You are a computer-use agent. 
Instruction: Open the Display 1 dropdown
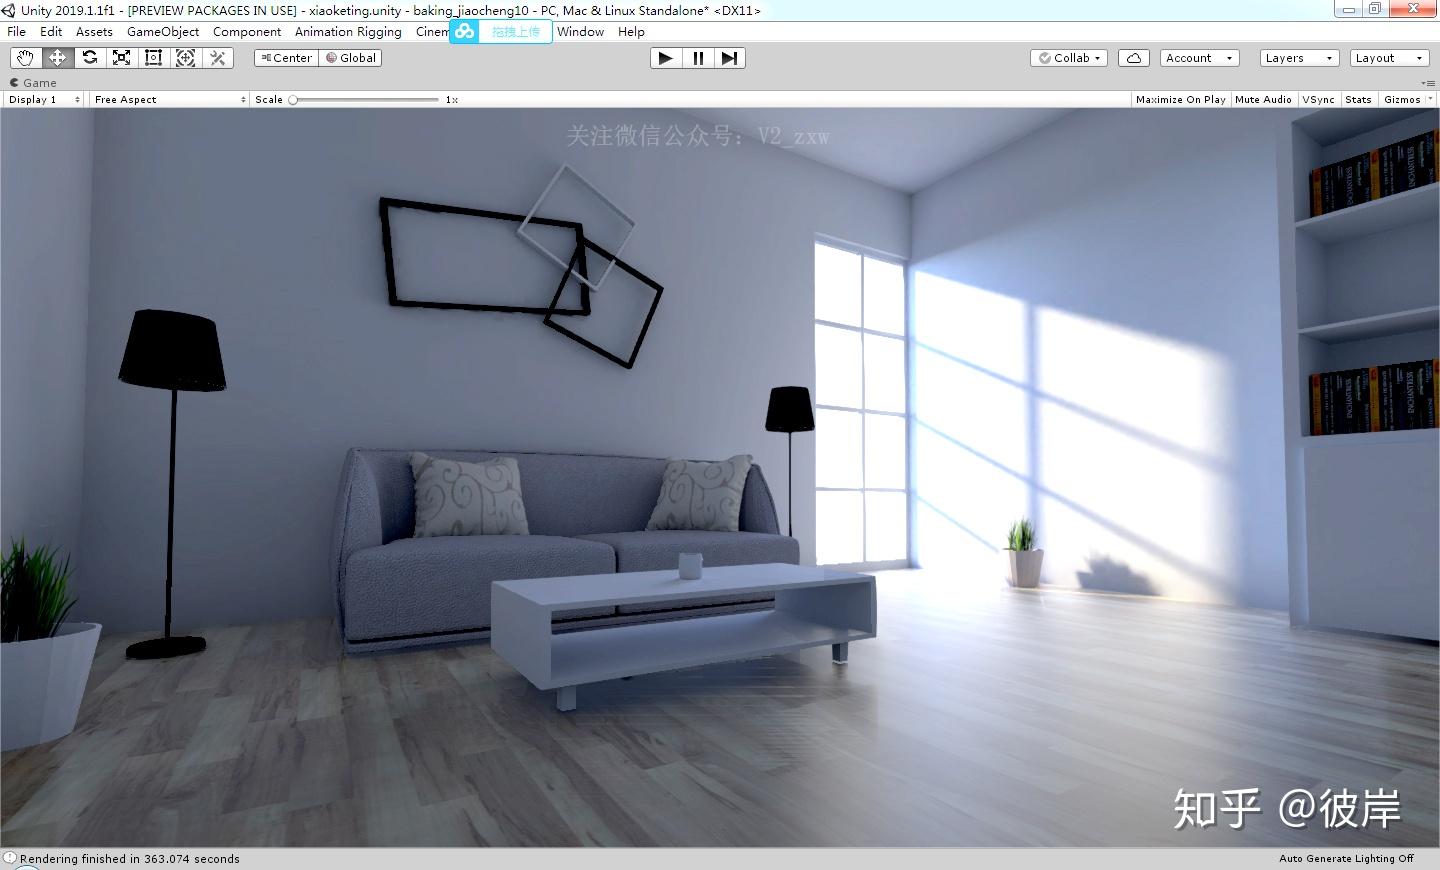[x=43, y=99]
